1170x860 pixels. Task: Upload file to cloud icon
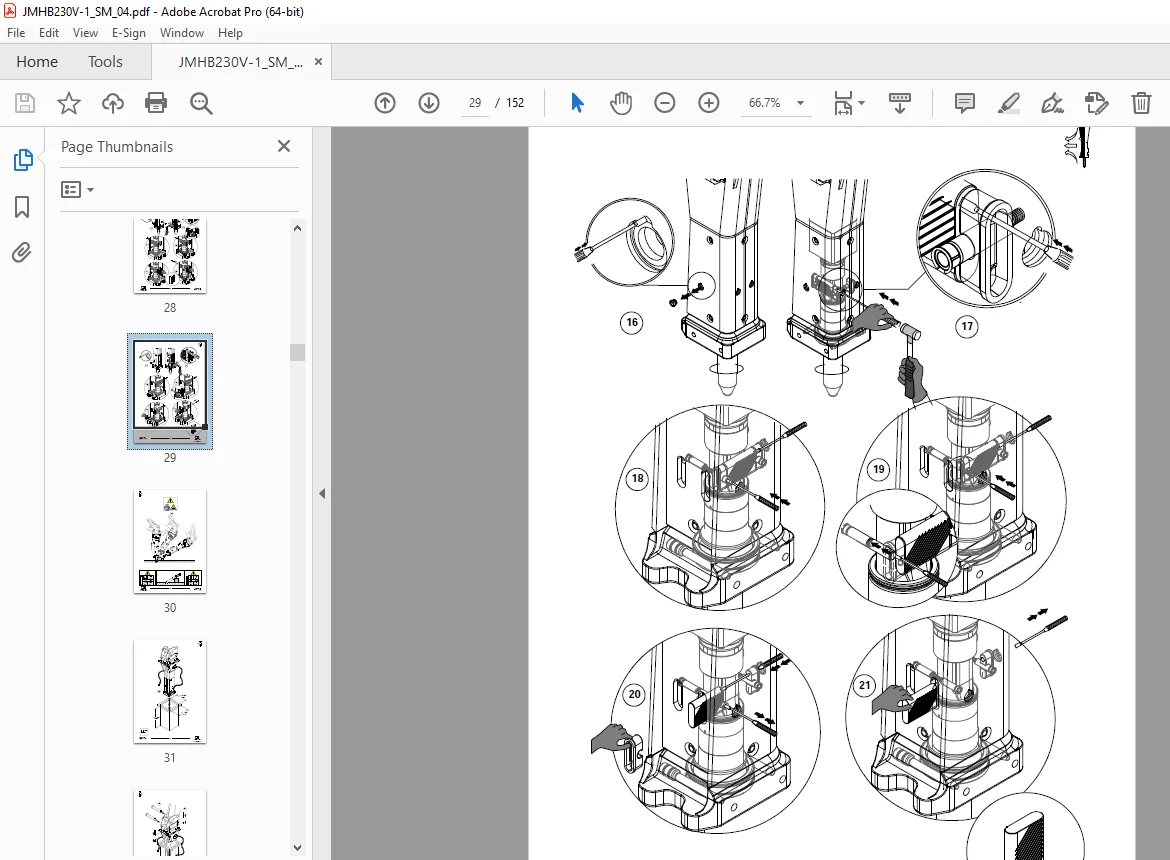click(x=113, y=103)
